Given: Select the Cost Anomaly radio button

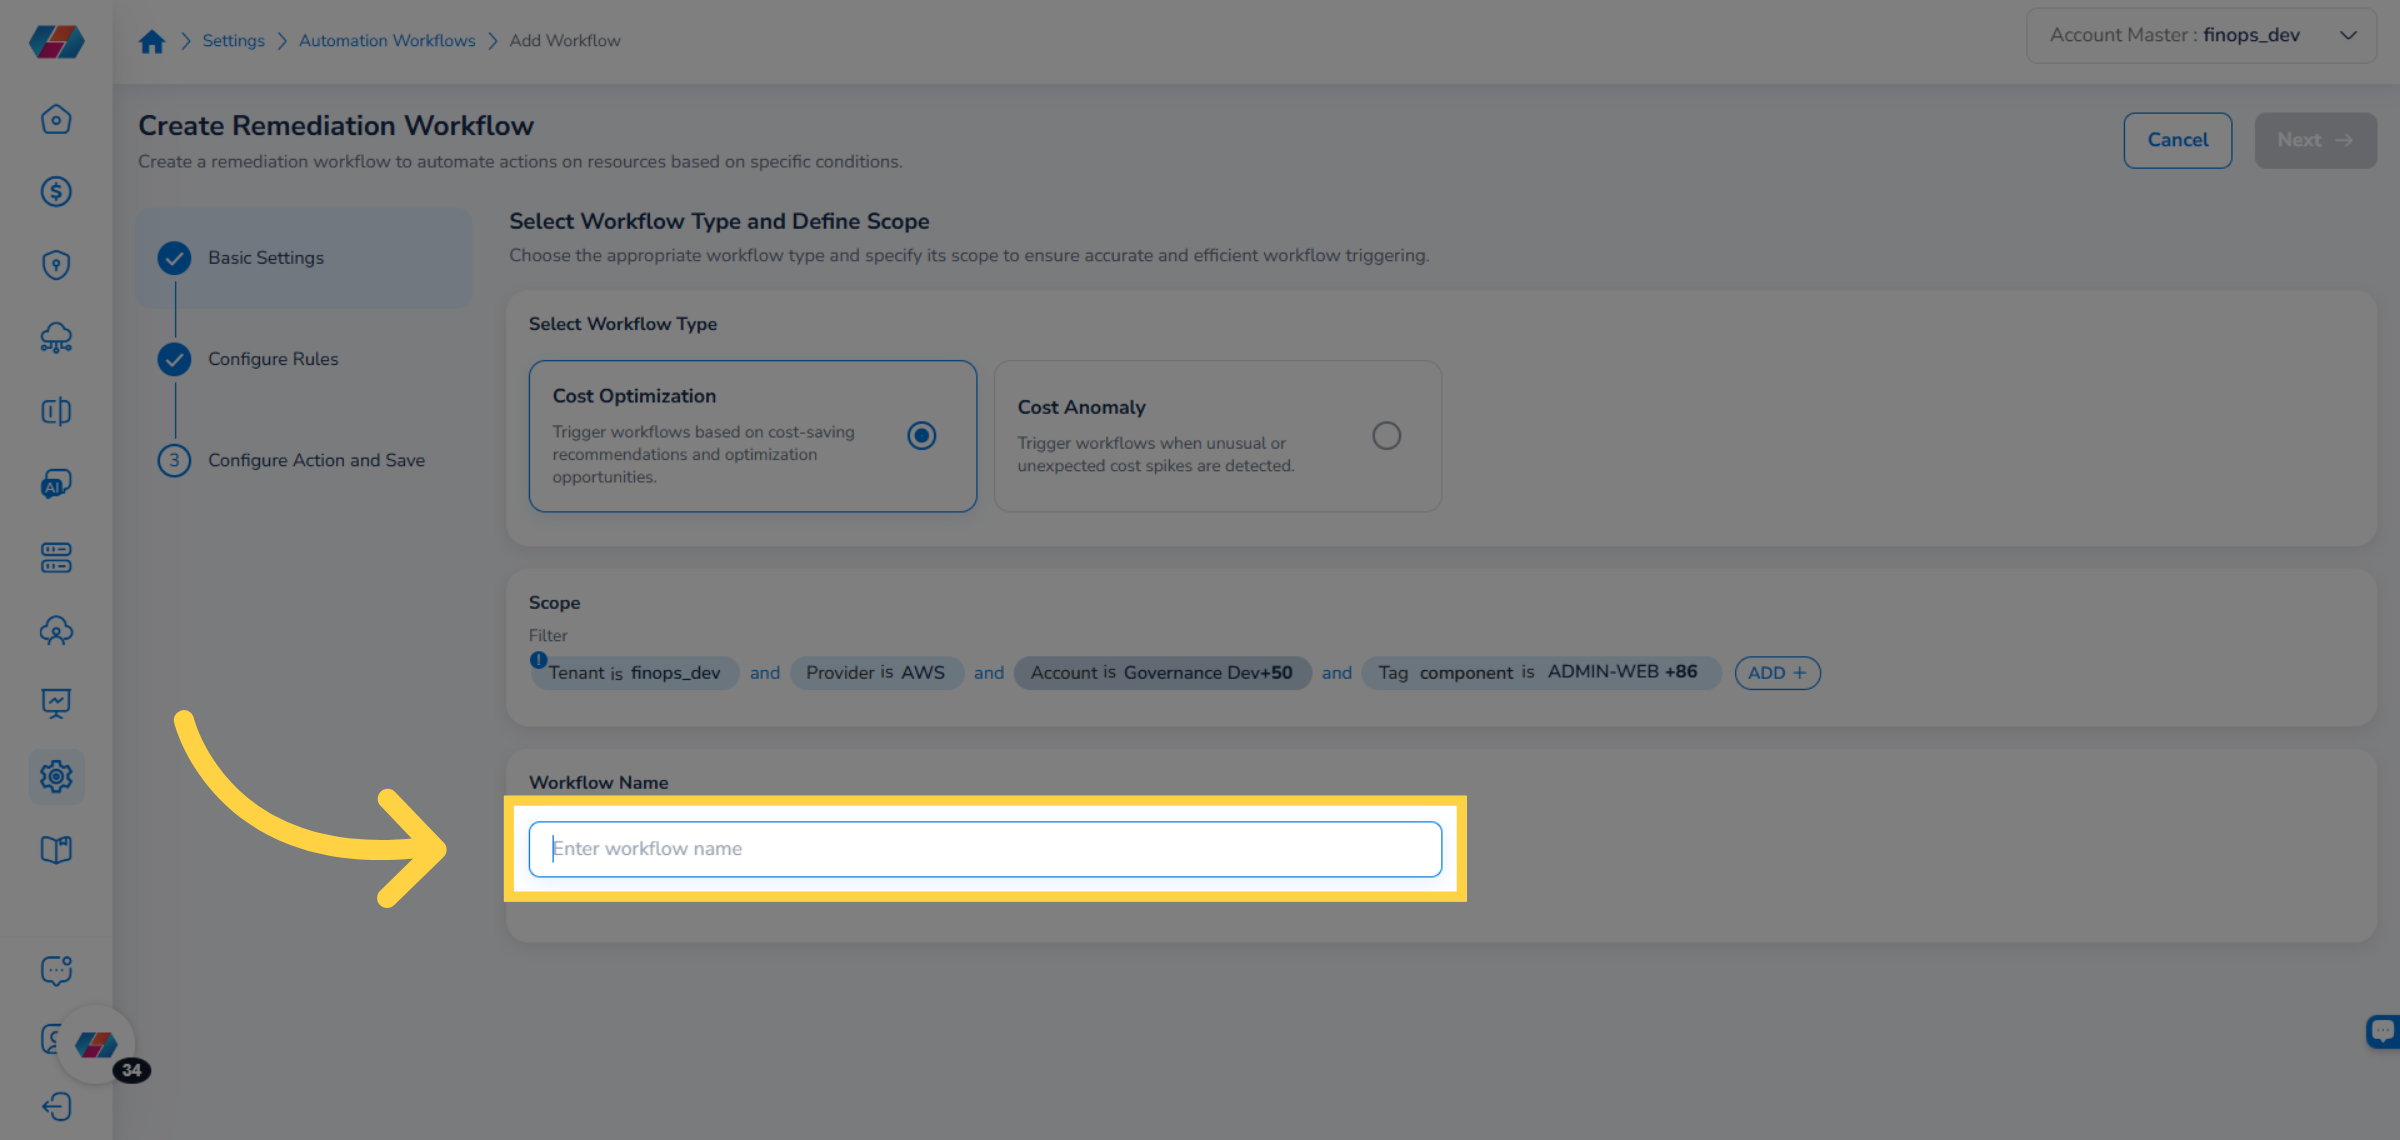Looking at the screenshot, I should (x=1386, y=436).
